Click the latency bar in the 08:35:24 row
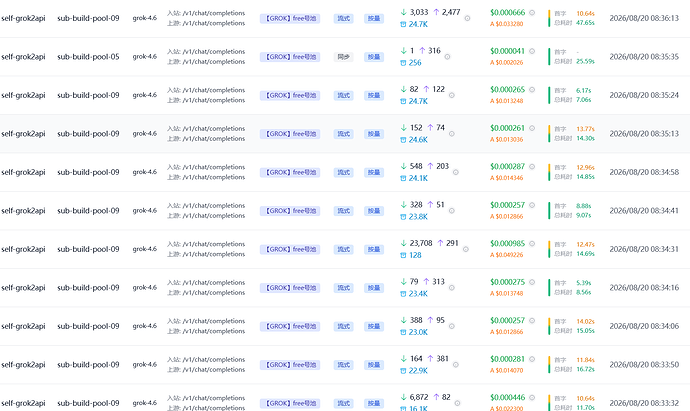 pos(549,95)
